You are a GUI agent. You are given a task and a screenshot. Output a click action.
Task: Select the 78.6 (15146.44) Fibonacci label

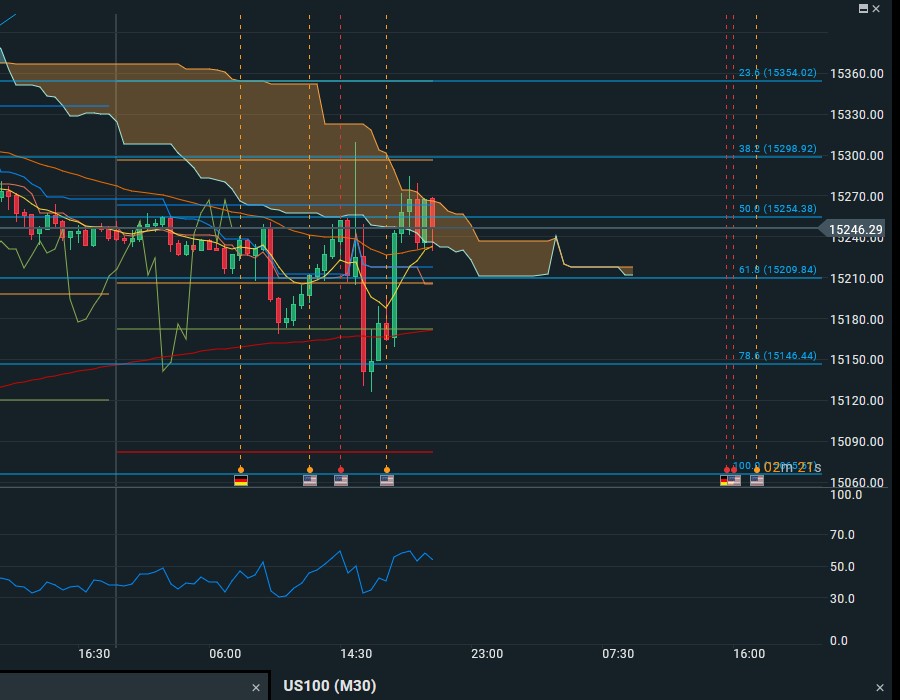click(777, 356)
